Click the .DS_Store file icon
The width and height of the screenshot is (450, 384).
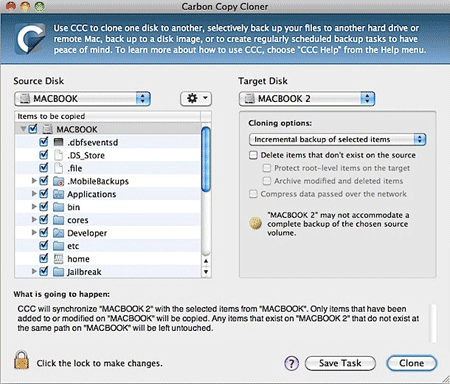[58, 155]
